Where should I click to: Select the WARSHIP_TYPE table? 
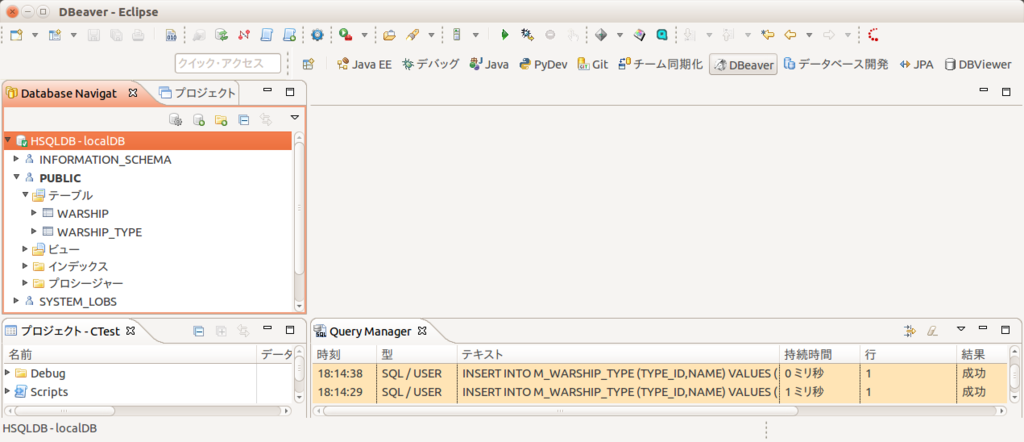(99, 232)
